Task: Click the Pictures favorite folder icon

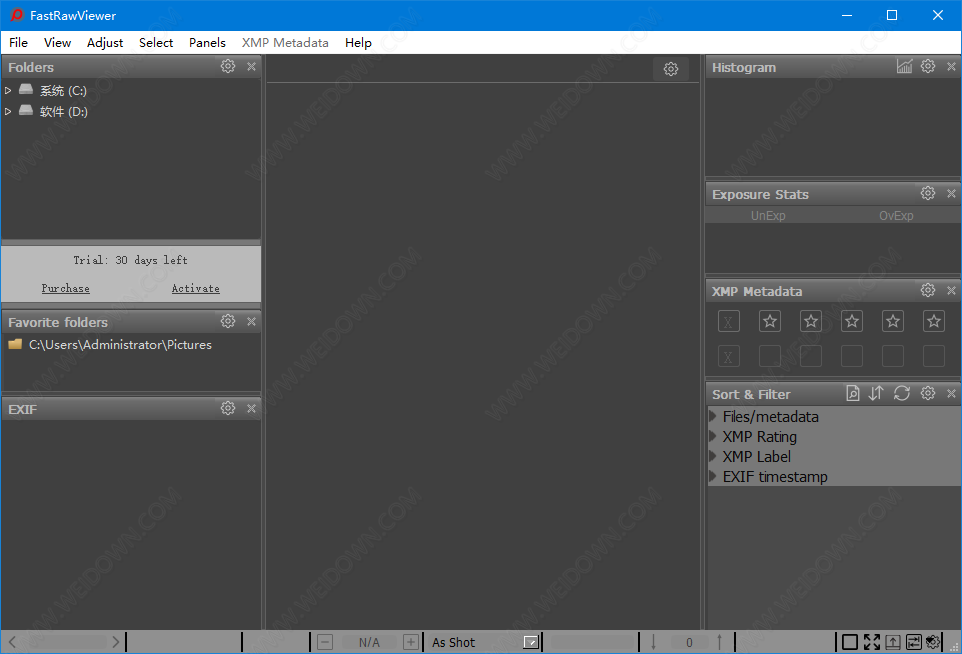Action: [x=15, y=344]
